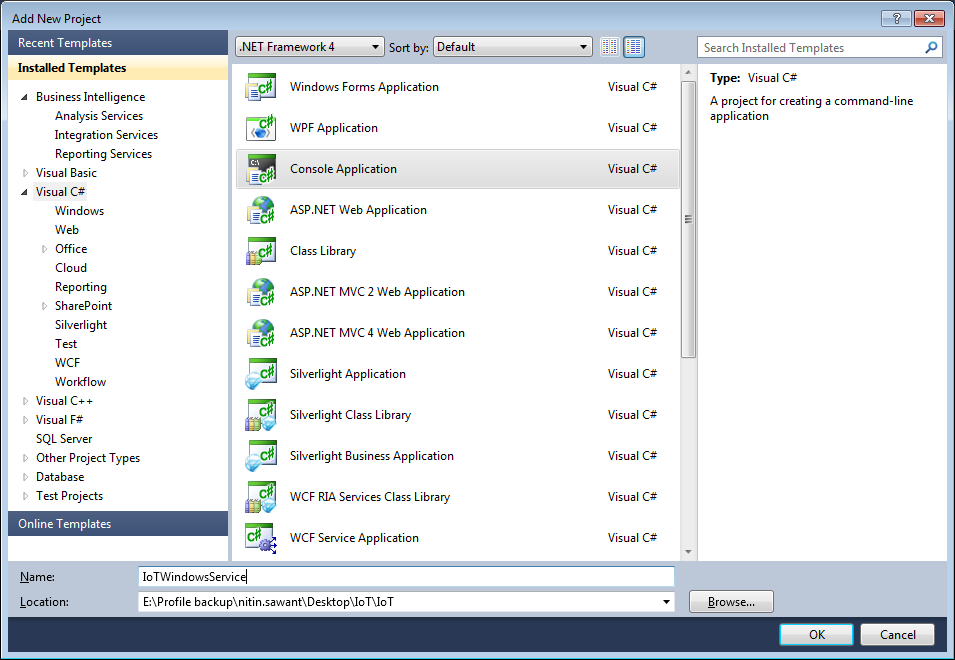Select the Console Application template name
The image size is (955, 660).
344,169
